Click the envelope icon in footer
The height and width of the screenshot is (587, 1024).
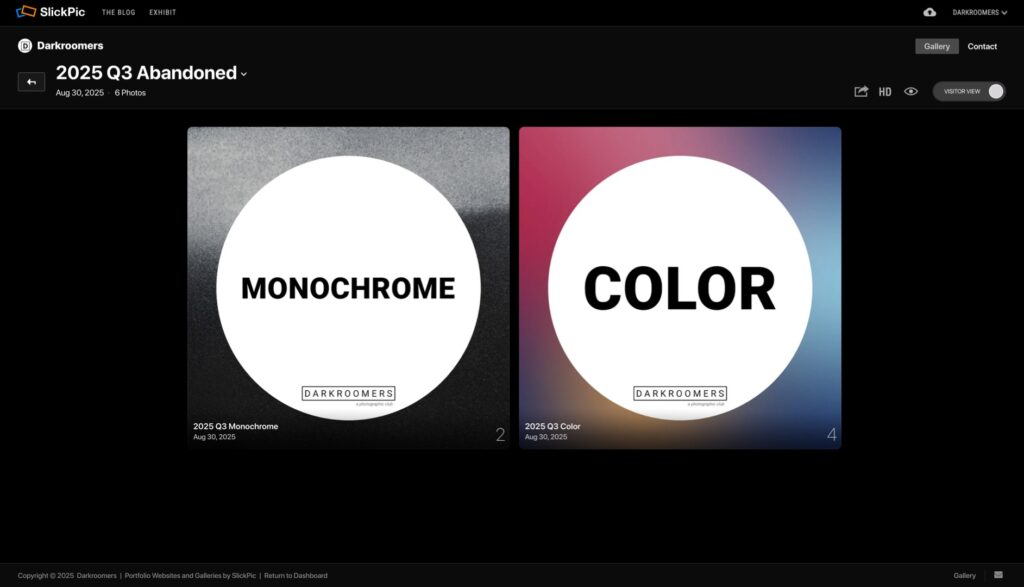[x=997, y=575]
